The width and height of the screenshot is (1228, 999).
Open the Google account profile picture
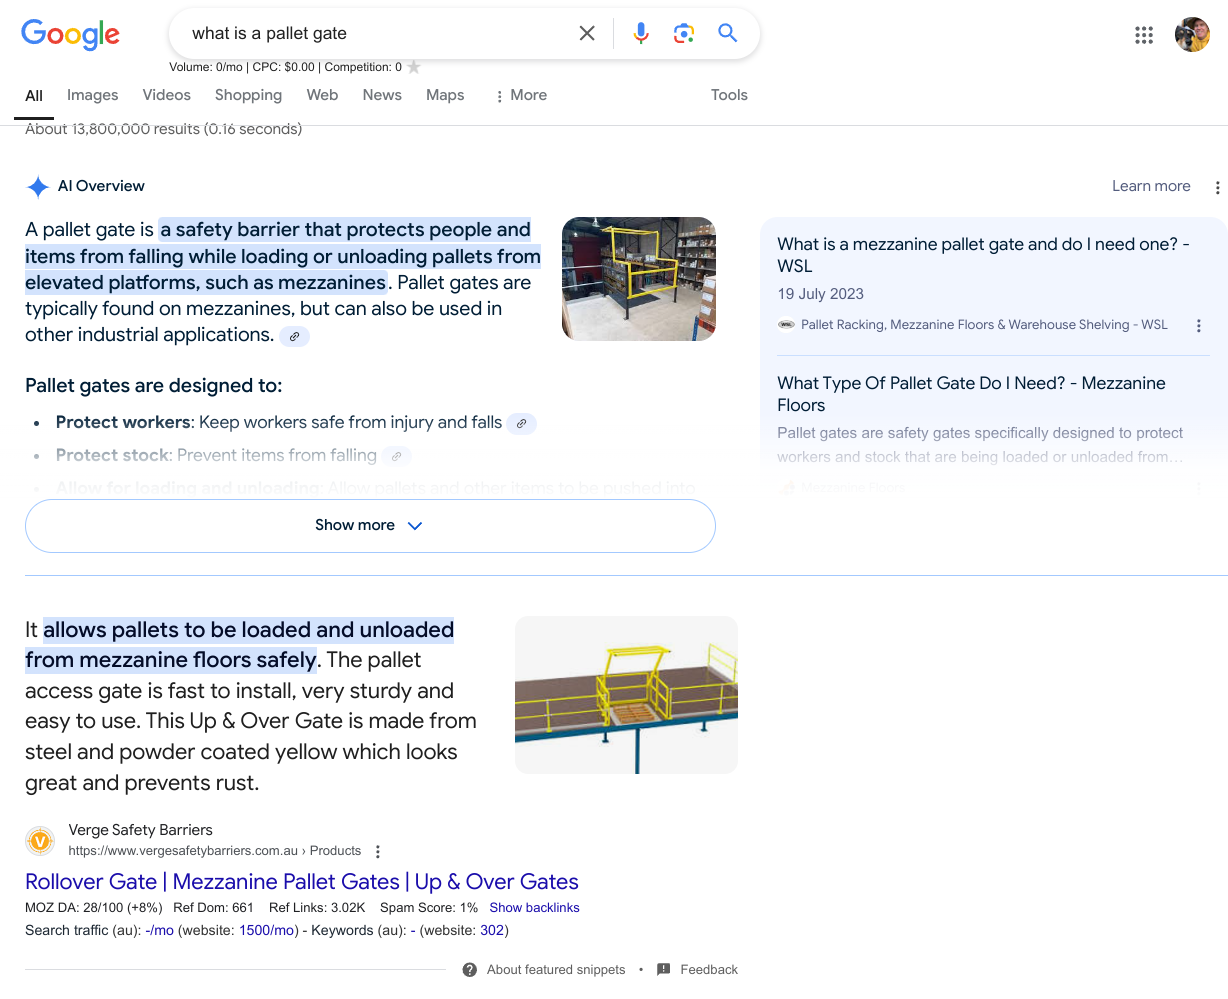click(1192, 35)
